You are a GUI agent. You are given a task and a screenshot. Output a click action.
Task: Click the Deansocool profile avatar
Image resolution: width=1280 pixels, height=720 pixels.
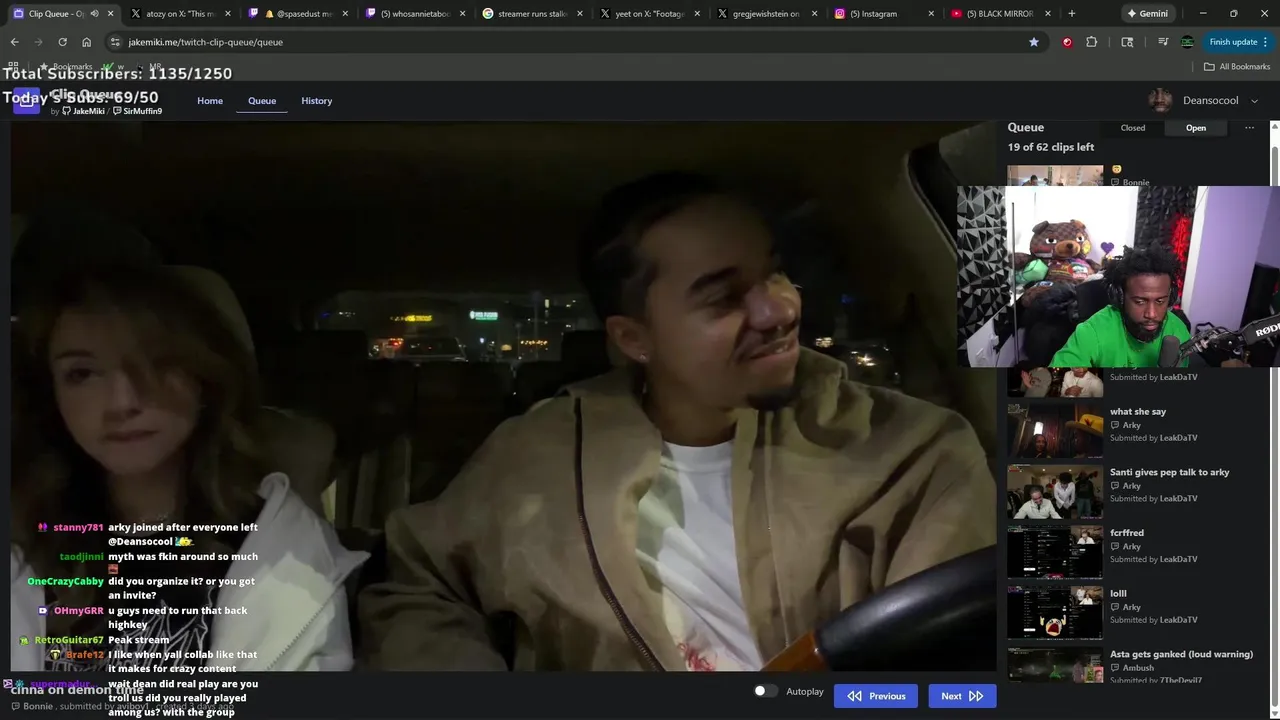tap(1160, 100)
